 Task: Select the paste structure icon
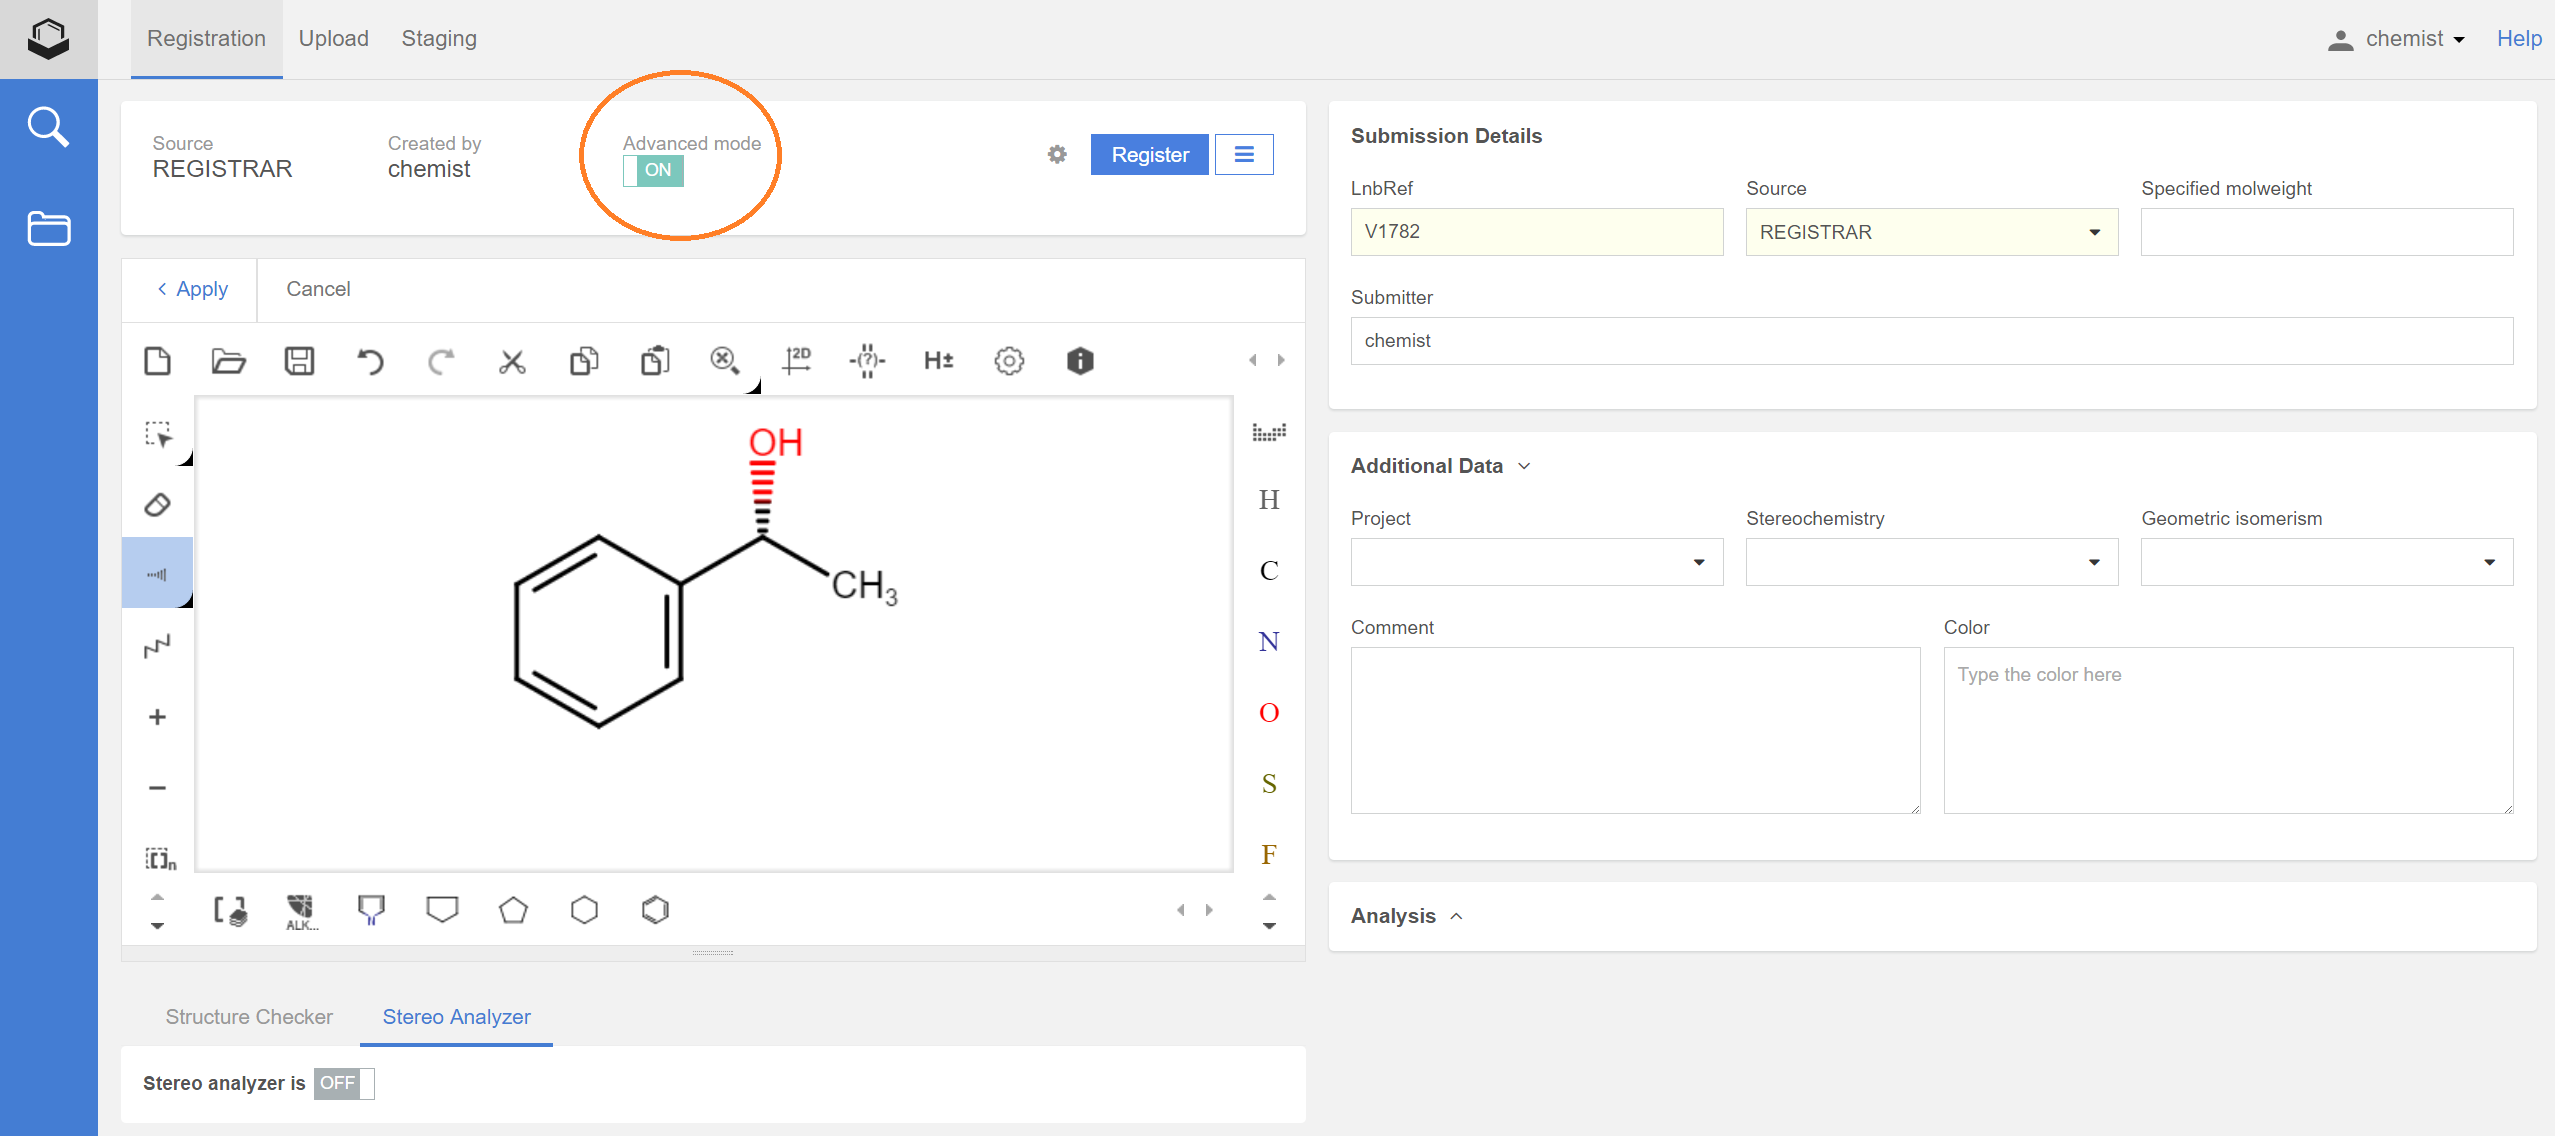pos(653,360)
